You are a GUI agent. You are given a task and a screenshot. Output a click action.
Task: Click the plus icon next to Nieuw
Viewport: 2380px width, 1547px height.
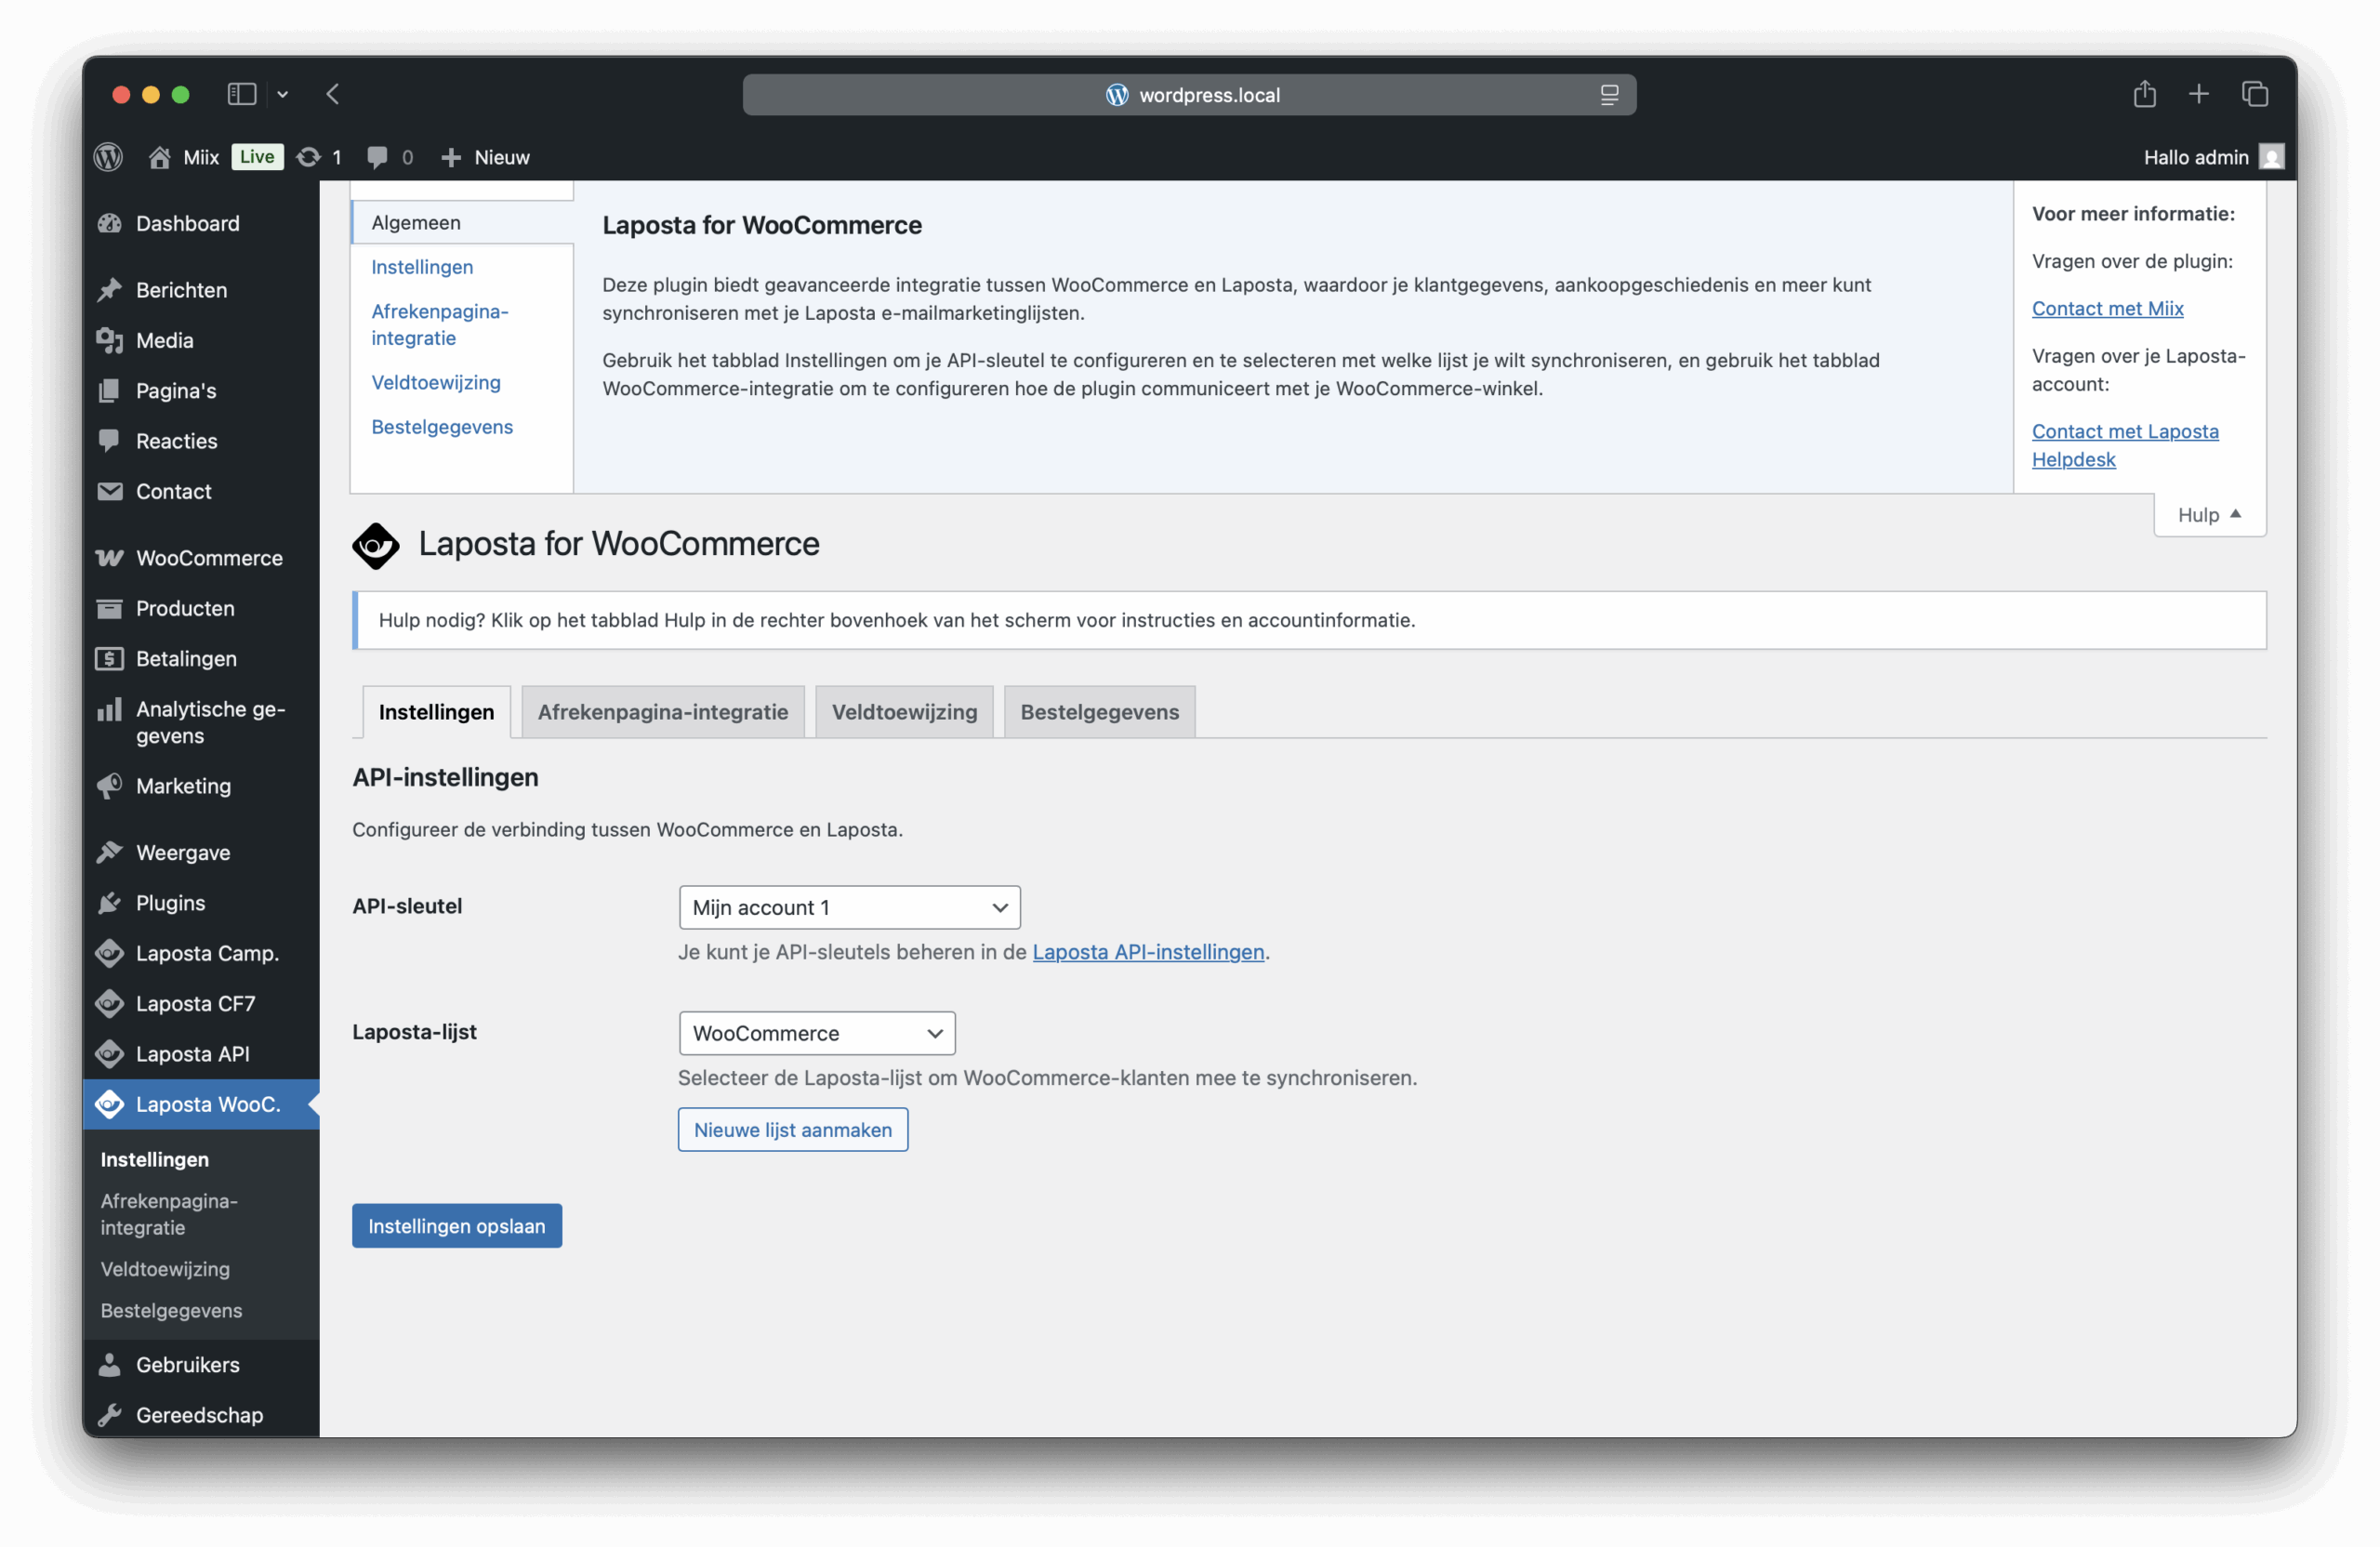[451, 158]
